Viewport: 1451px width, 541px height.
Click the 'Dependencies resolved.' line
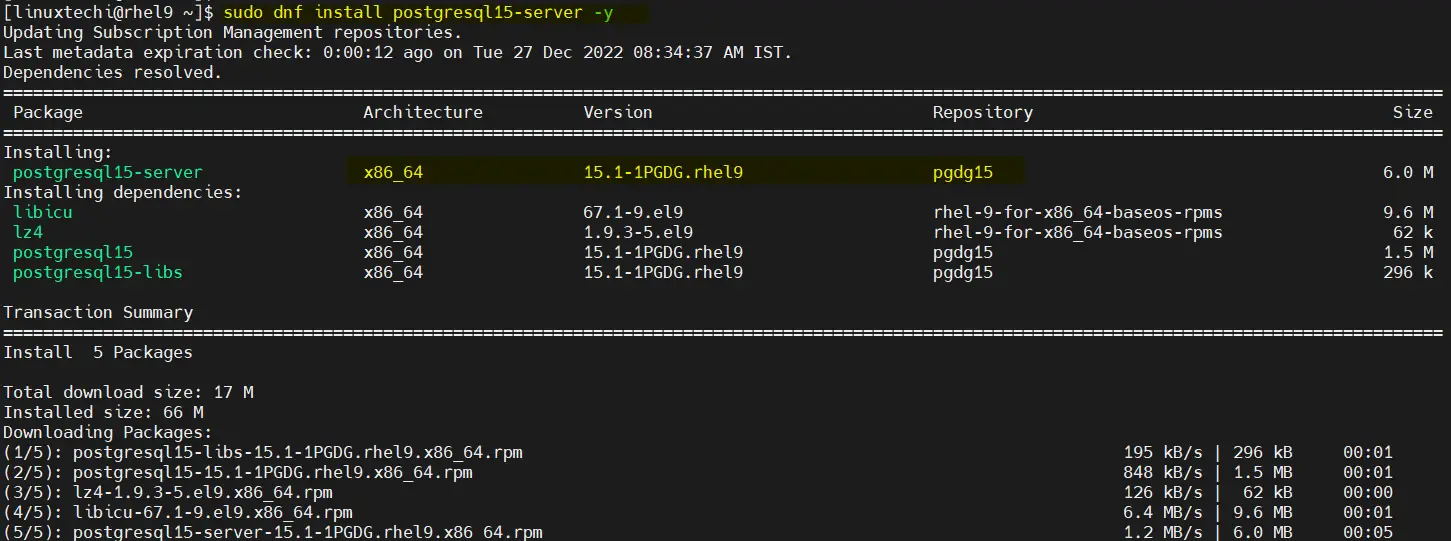coord(113,73)
